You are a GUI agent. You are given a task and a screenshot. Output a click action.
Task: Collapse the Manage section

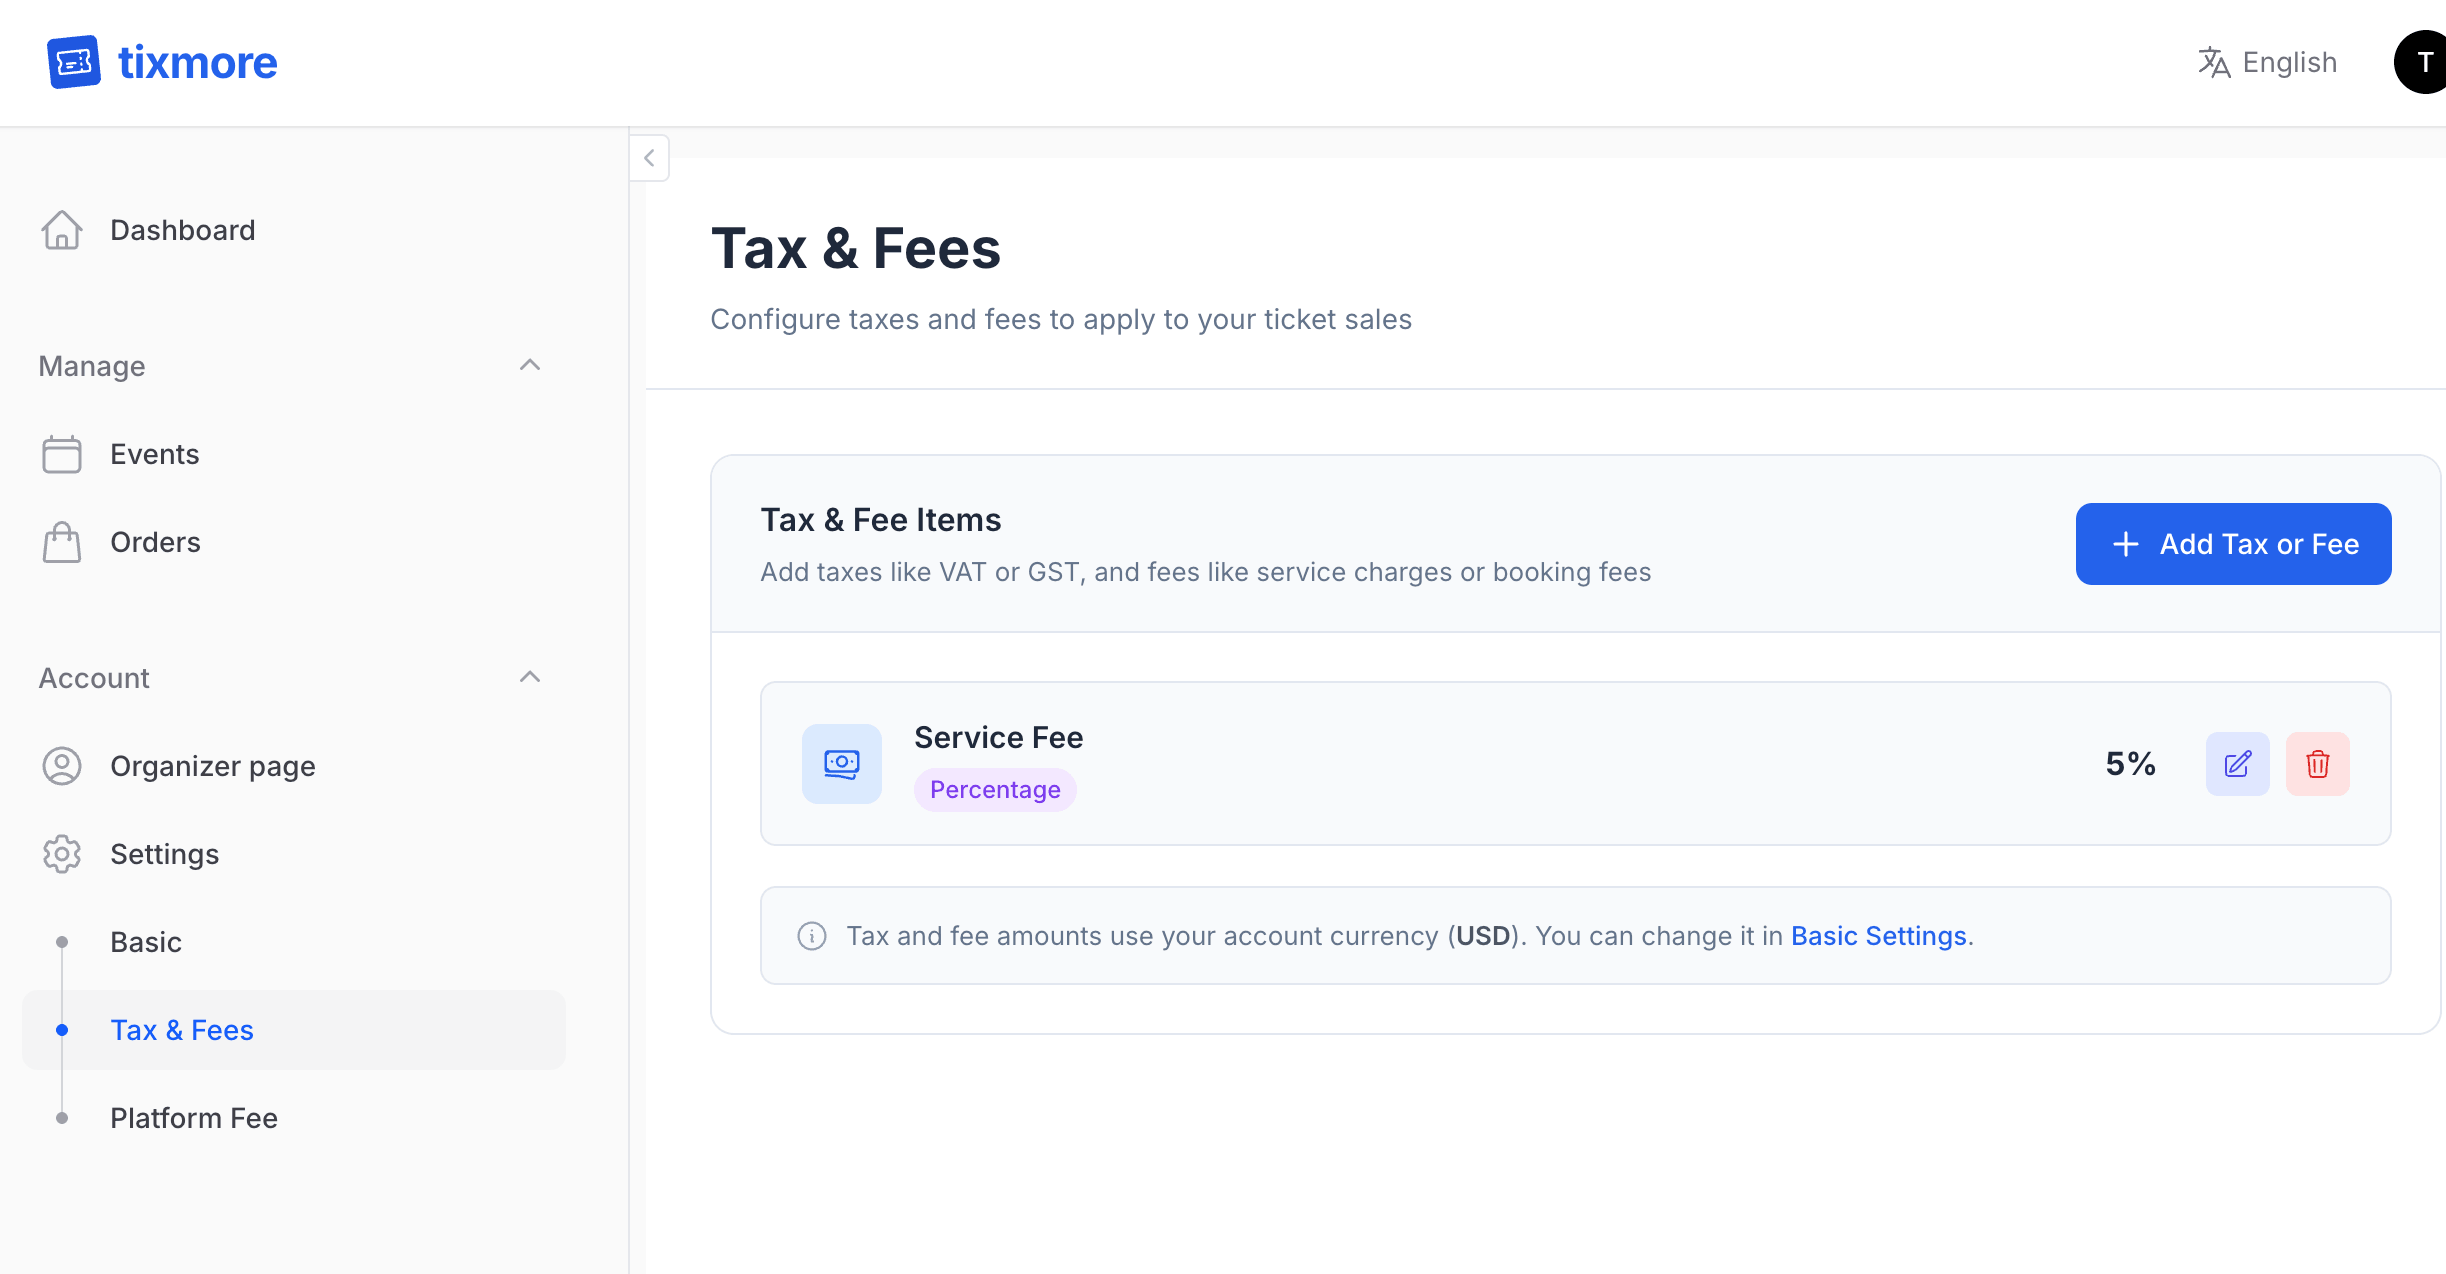tap(531, 365)
